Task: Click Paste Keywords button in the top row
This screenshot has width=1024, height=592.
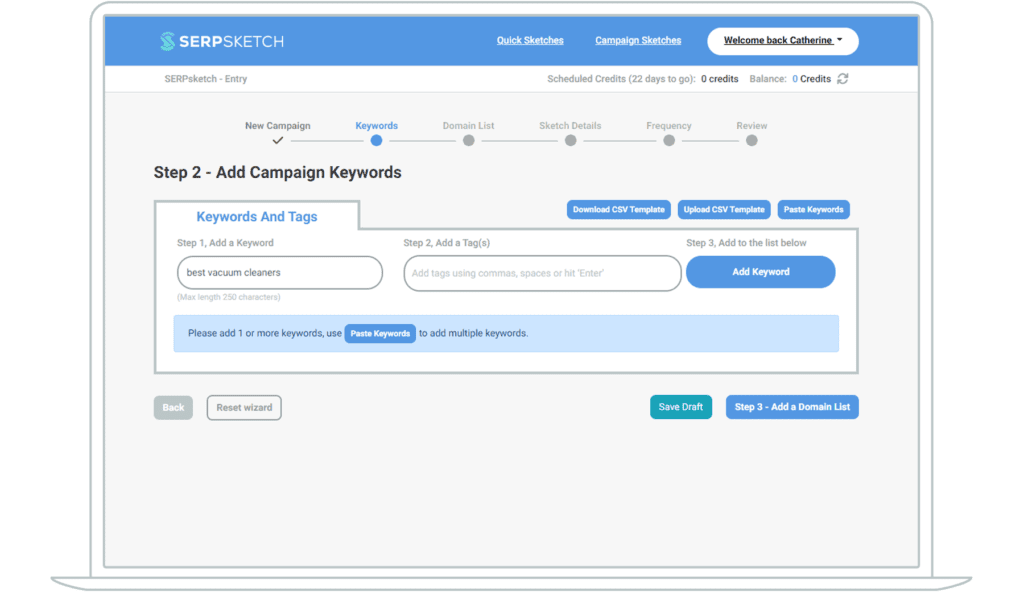Action: click(813, 210)
